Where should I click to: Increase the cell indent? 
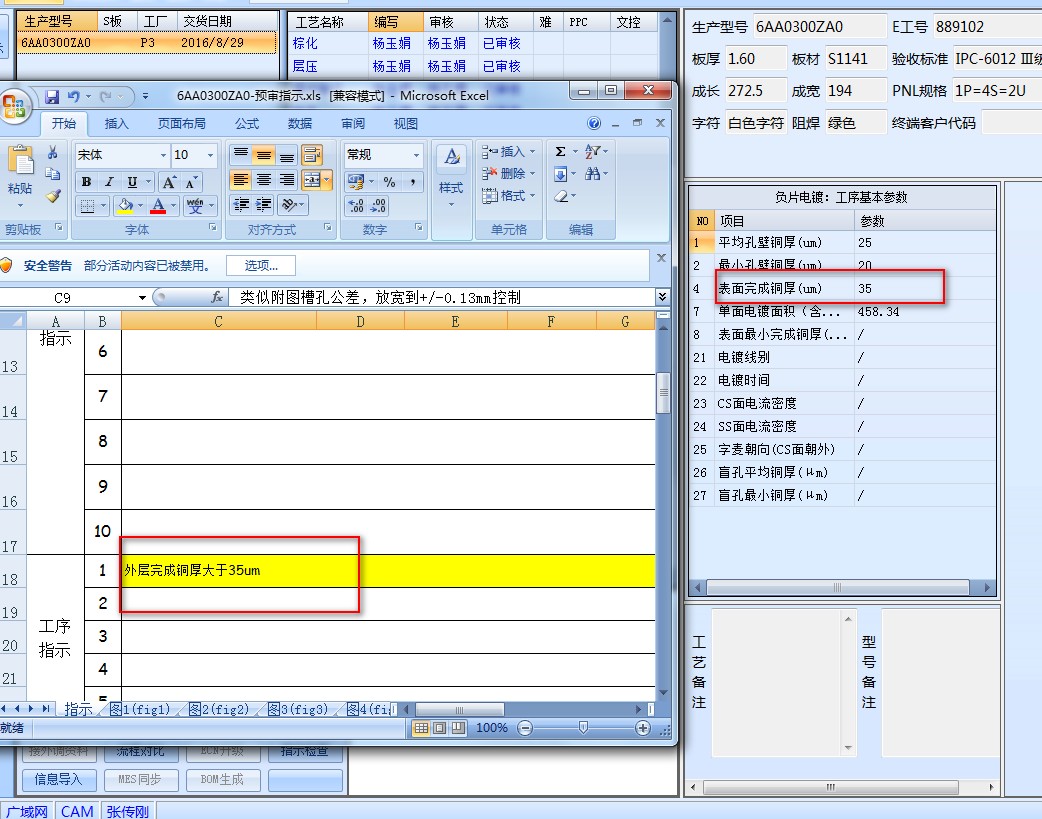click(x=264, y=205)
